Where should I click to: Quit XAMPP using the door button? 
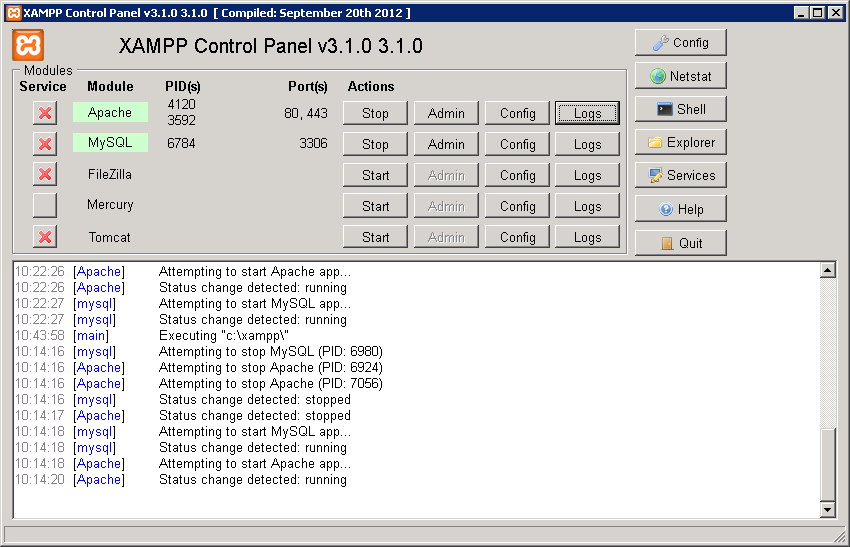(x=680, y=243)
